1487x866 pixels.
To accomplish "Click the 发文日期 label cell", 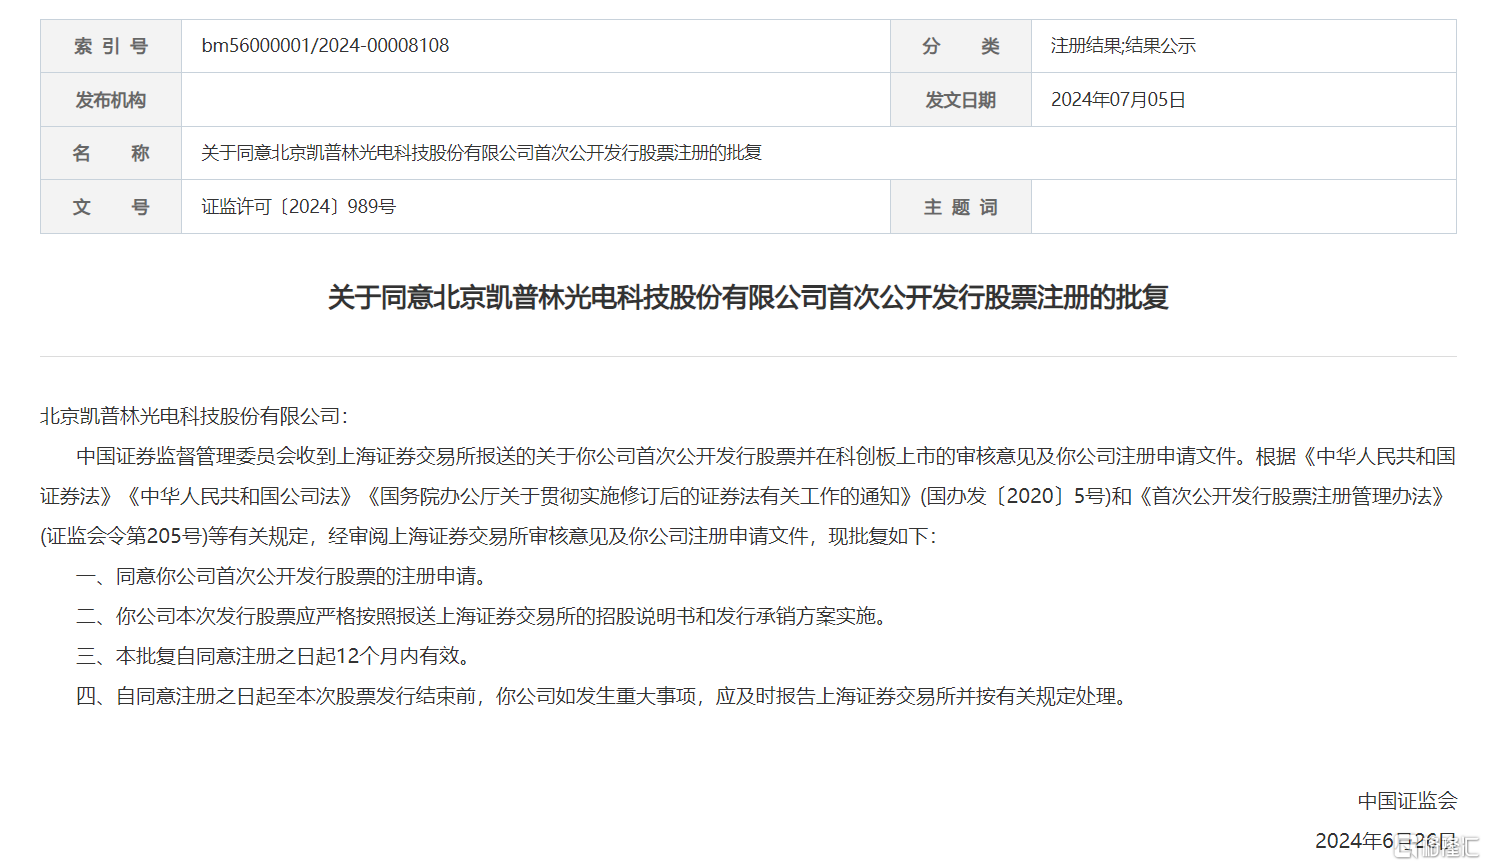I will click(x=961, y=100).
